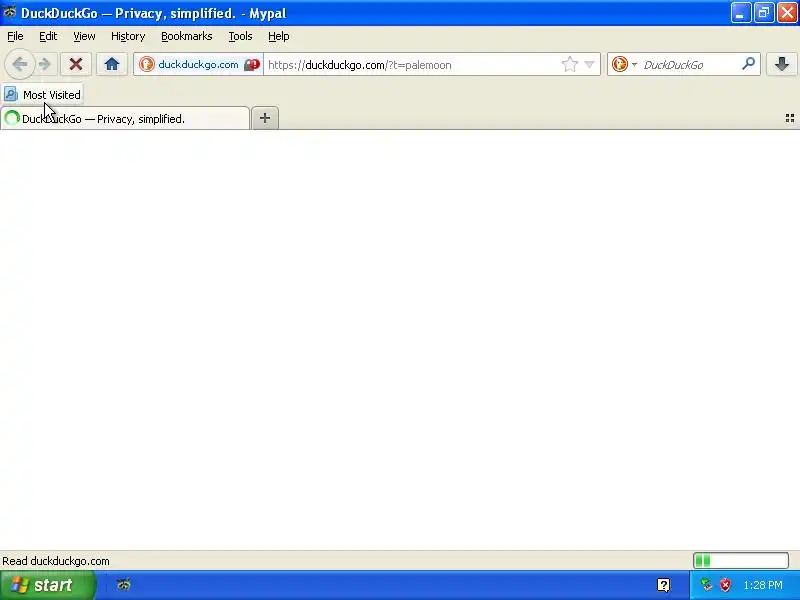Go forward using the Forward arrow
800x600 pixels.
point(45,64)
